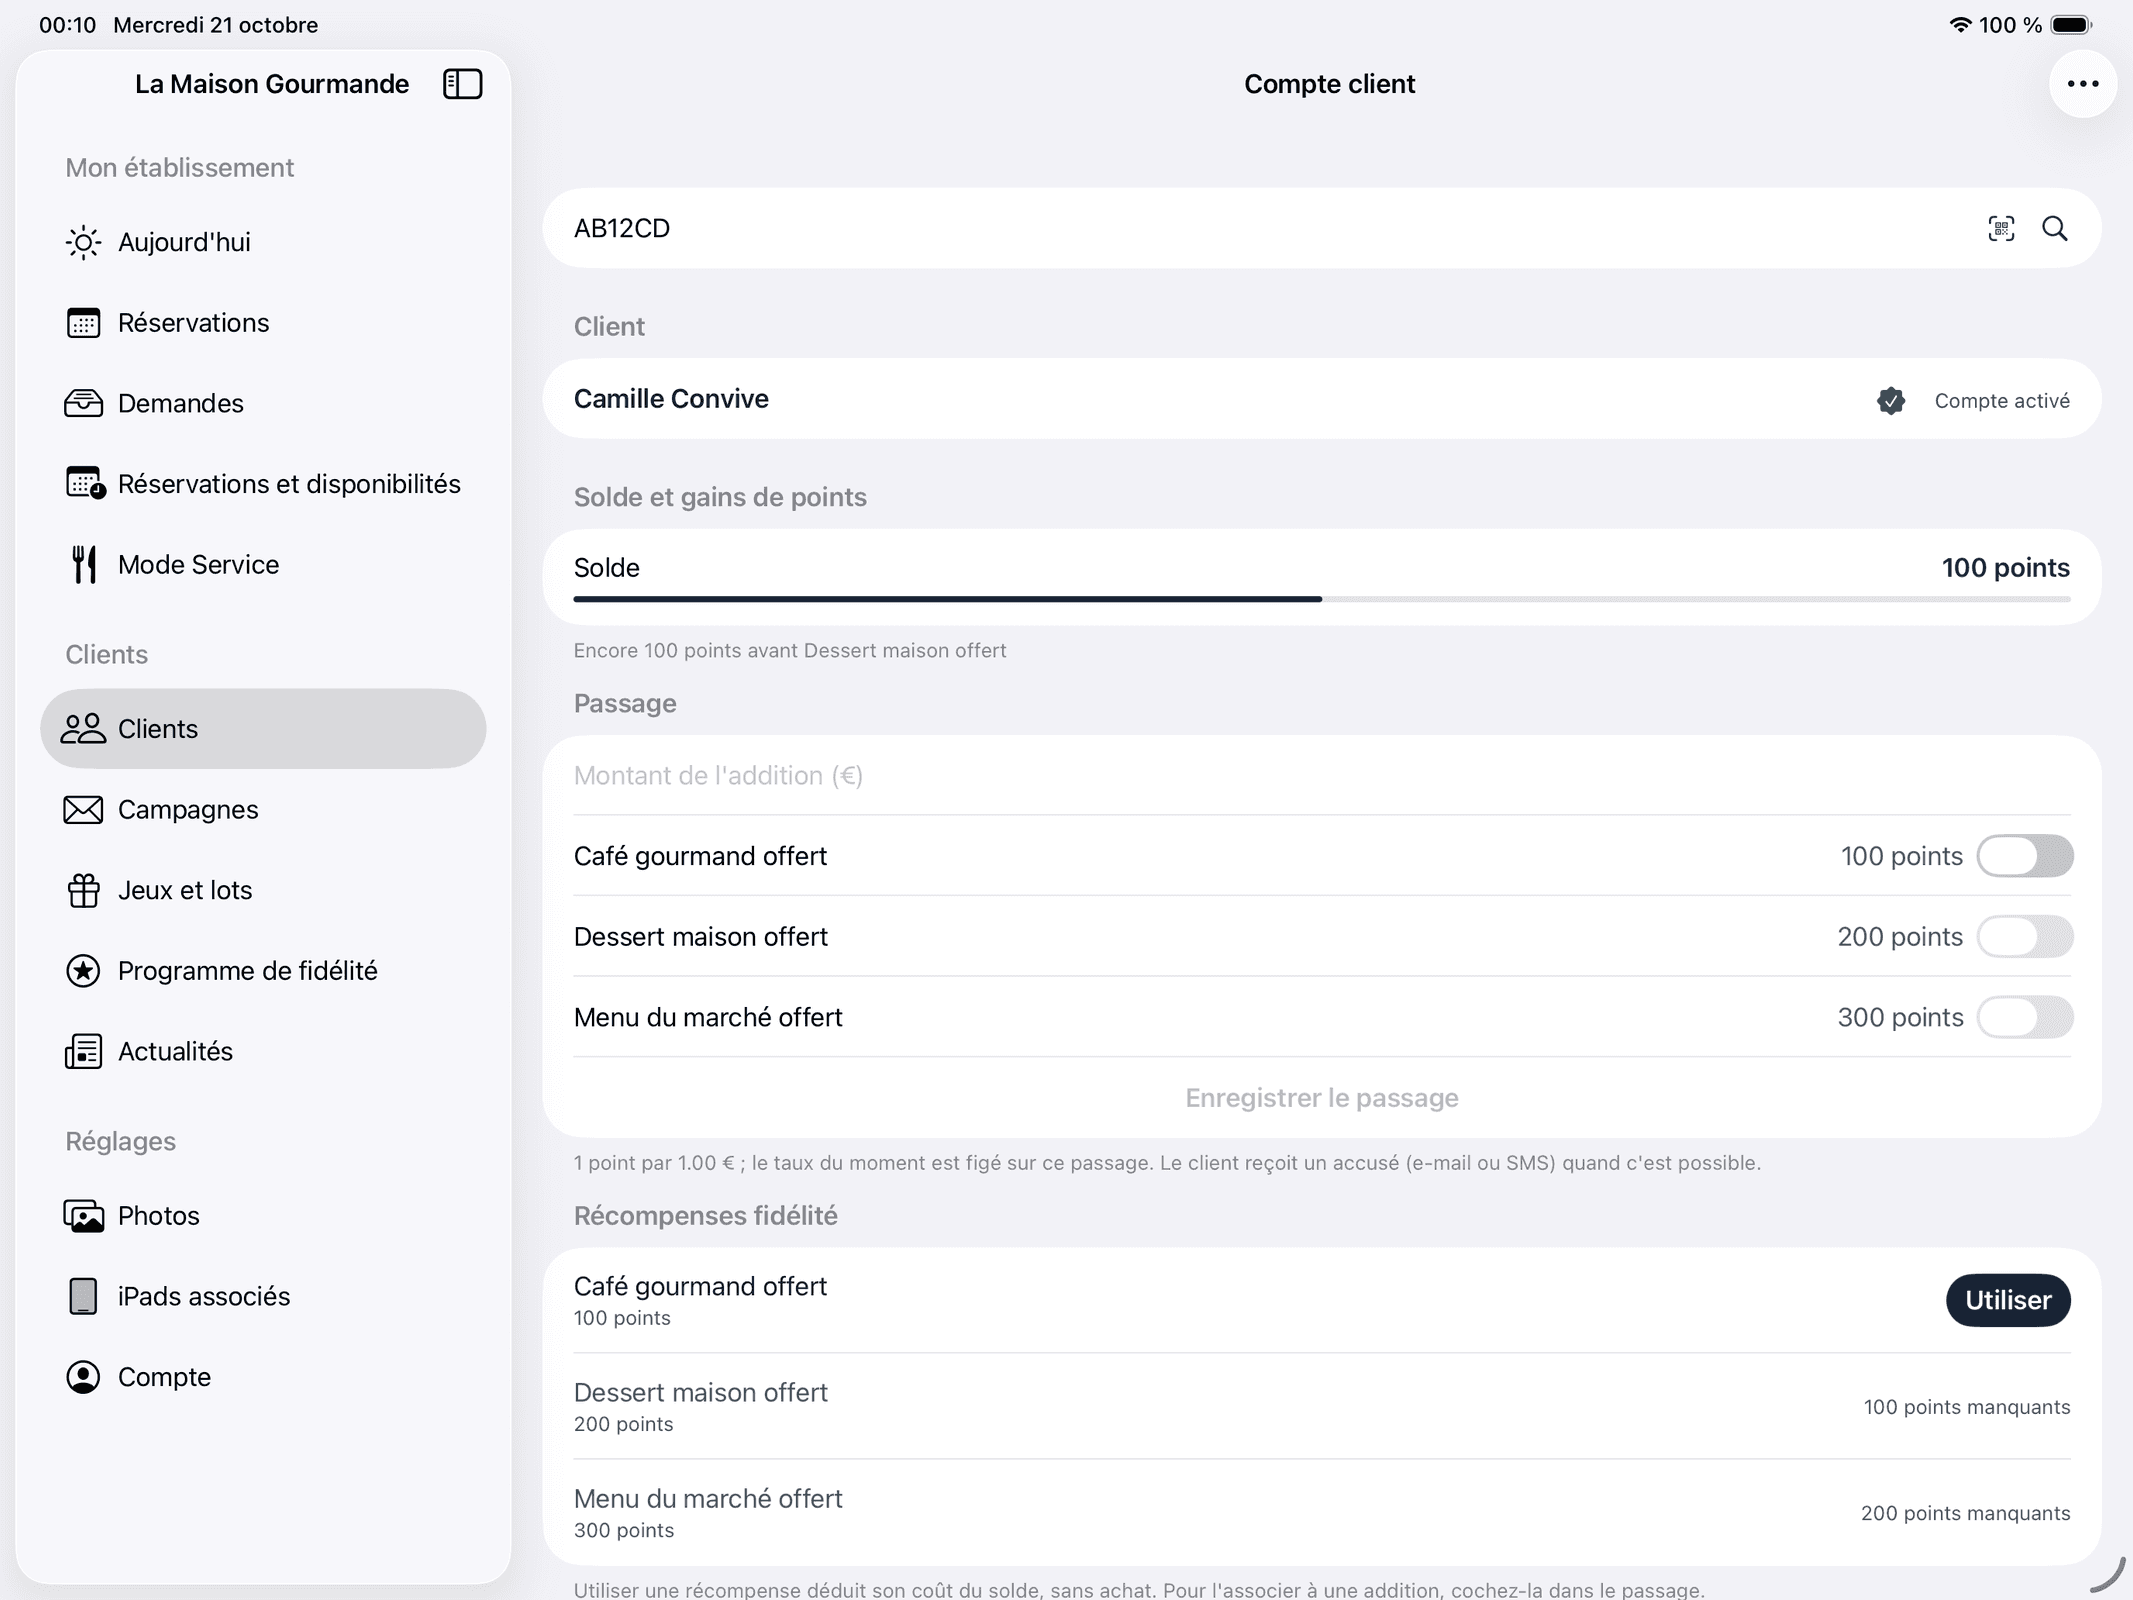Click the inbox tray icon beside Demandes
The height and width of the screenshot is (1600, 2133).
(x=83, y=403)
